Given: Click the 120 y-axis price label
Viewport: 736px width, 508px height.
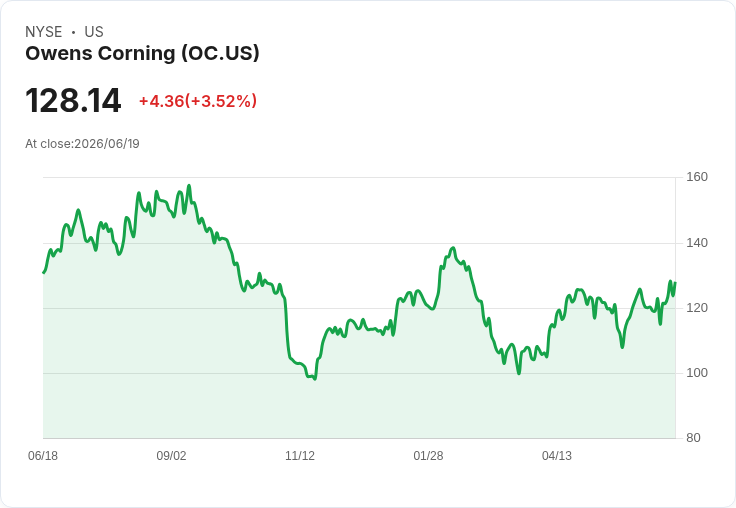Looking at the screenshot, I should pos(697,308).
